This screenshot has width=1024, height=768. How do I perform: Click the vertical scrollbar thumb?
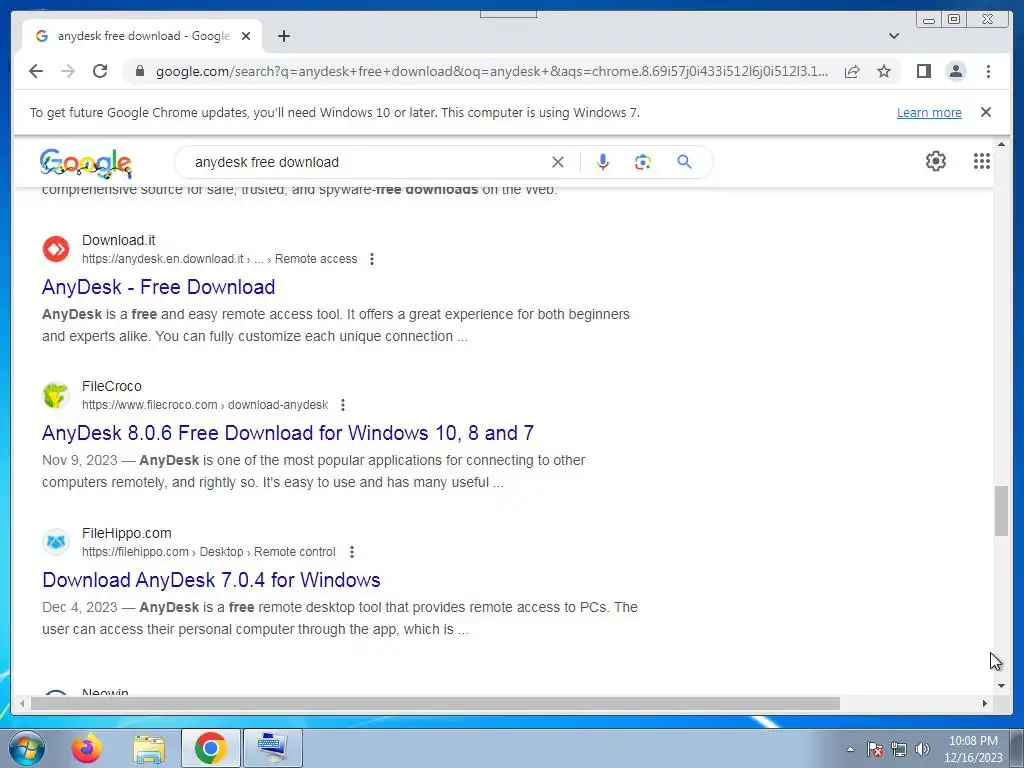[1001, 511]
